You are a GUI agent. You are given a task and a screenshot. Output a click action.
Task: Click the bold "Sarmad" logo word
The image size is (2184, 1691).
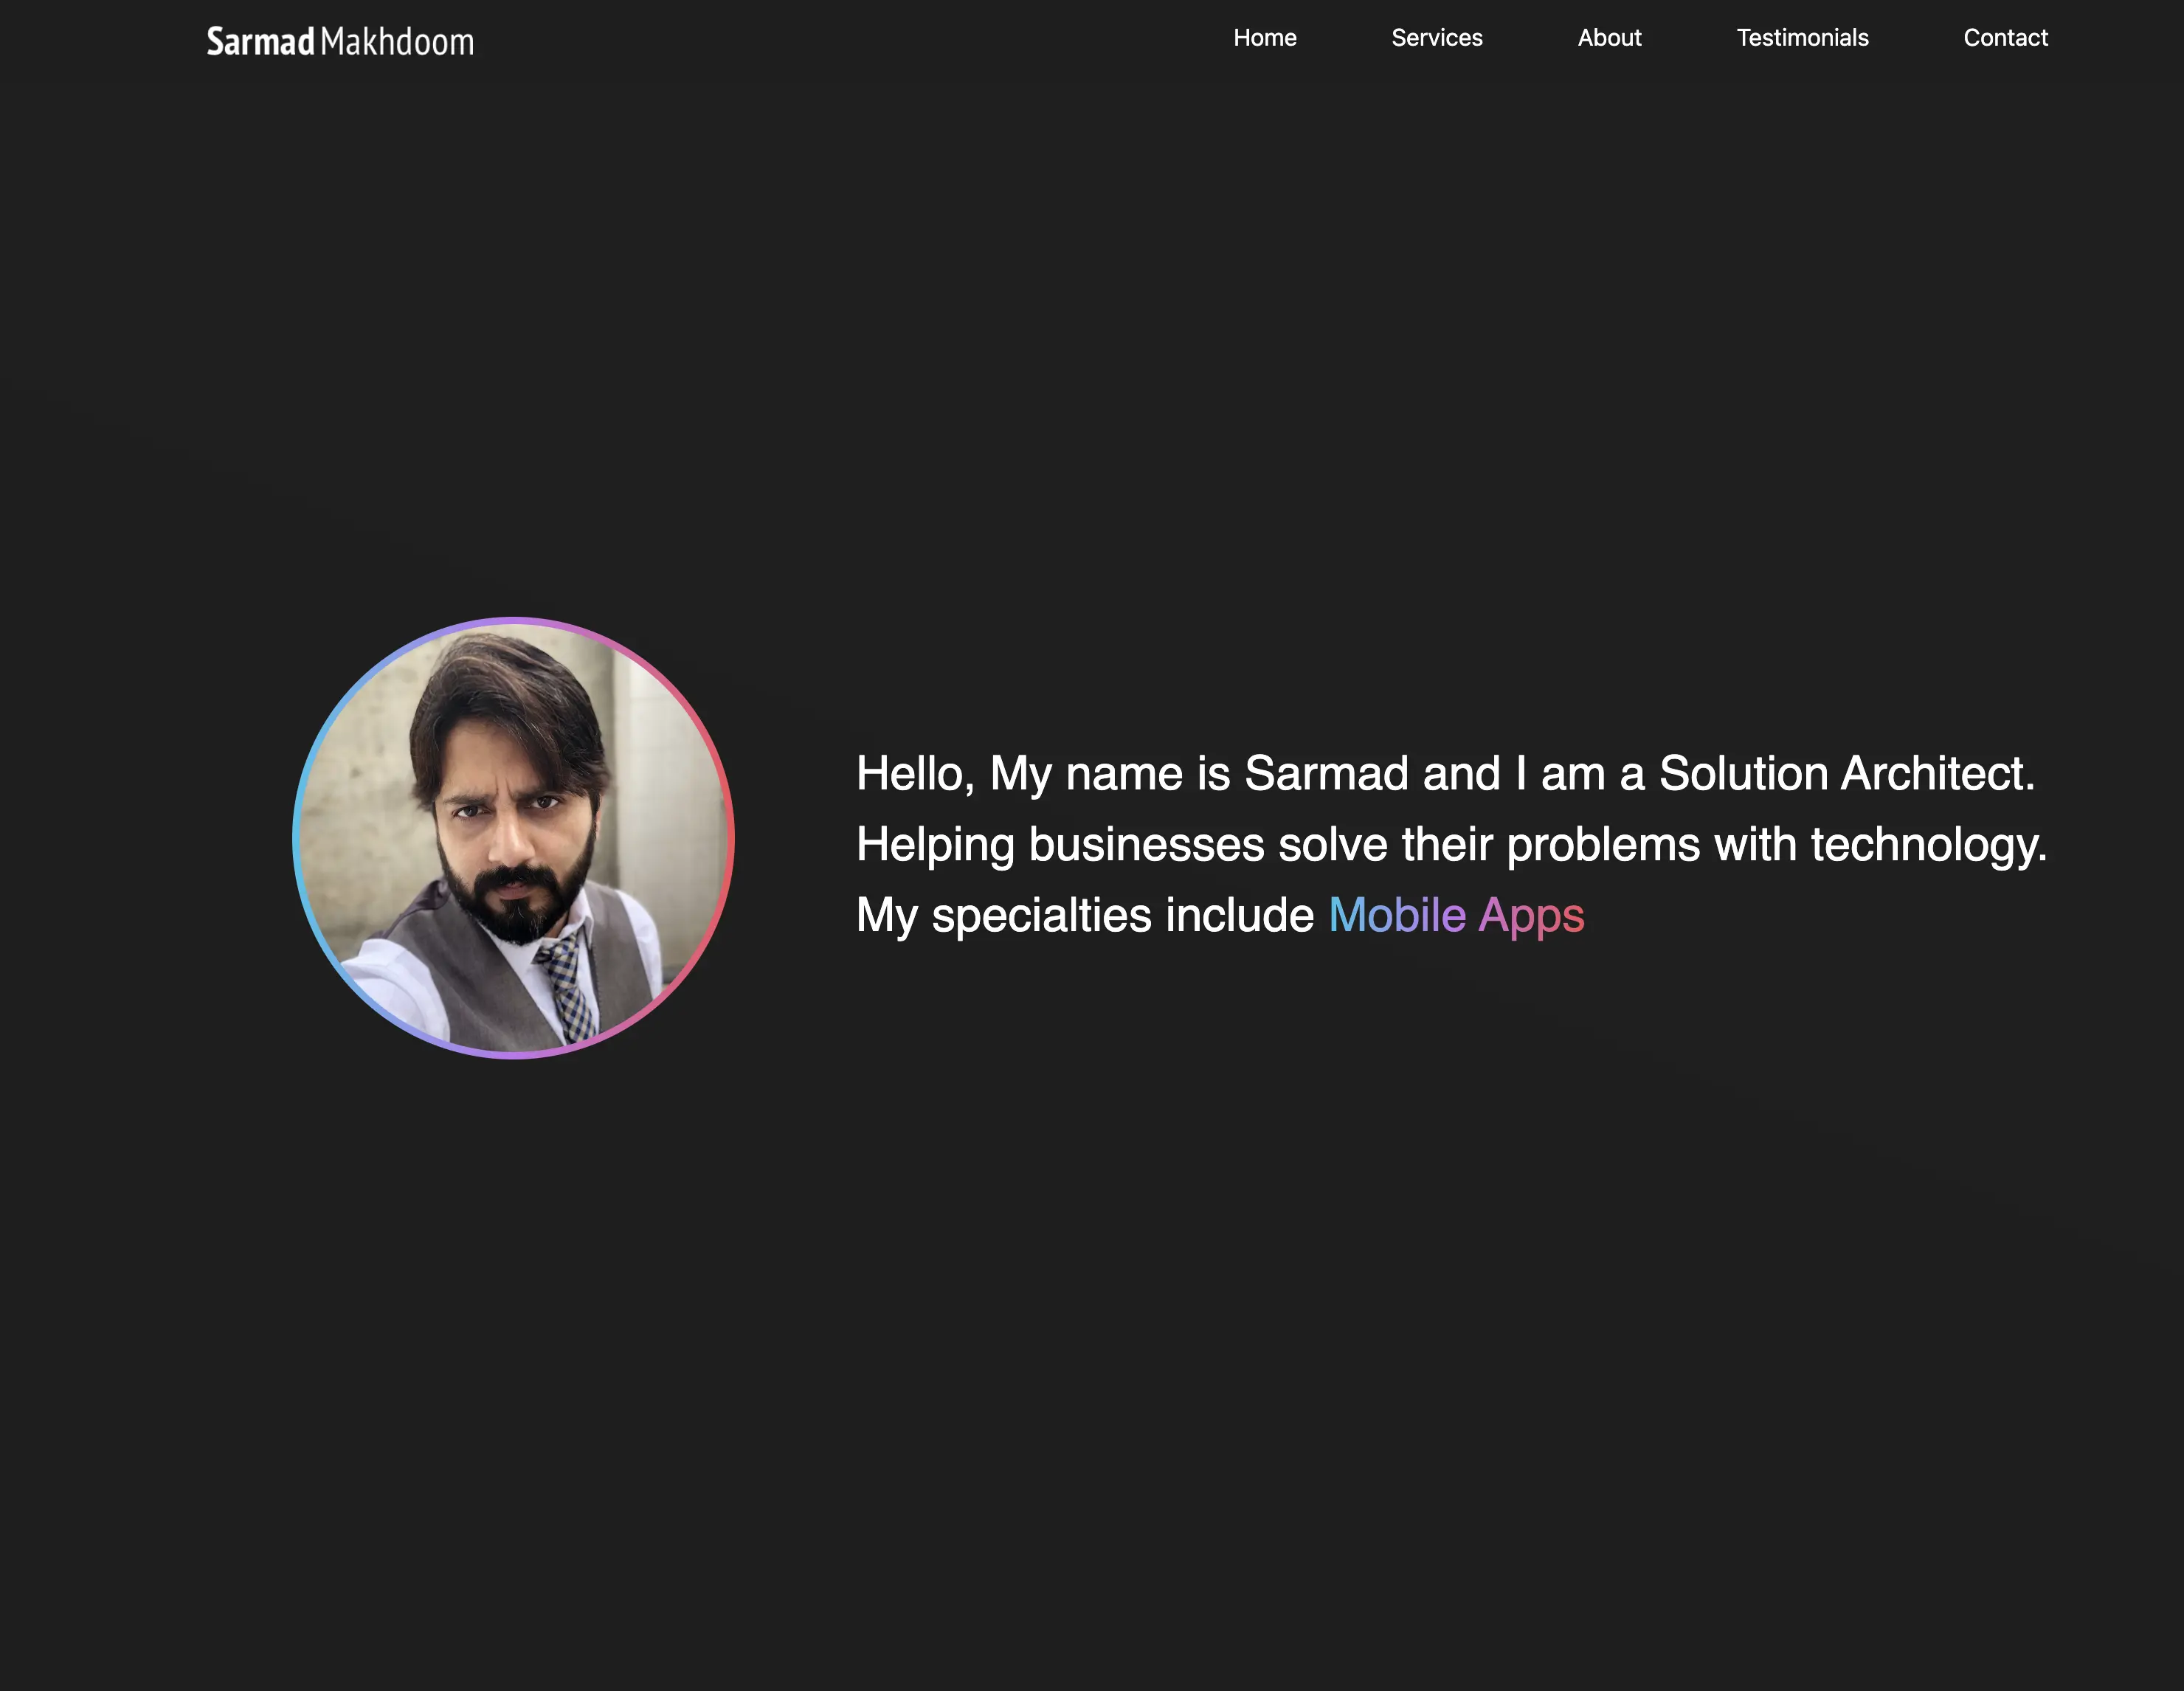[x=260, y=42]
